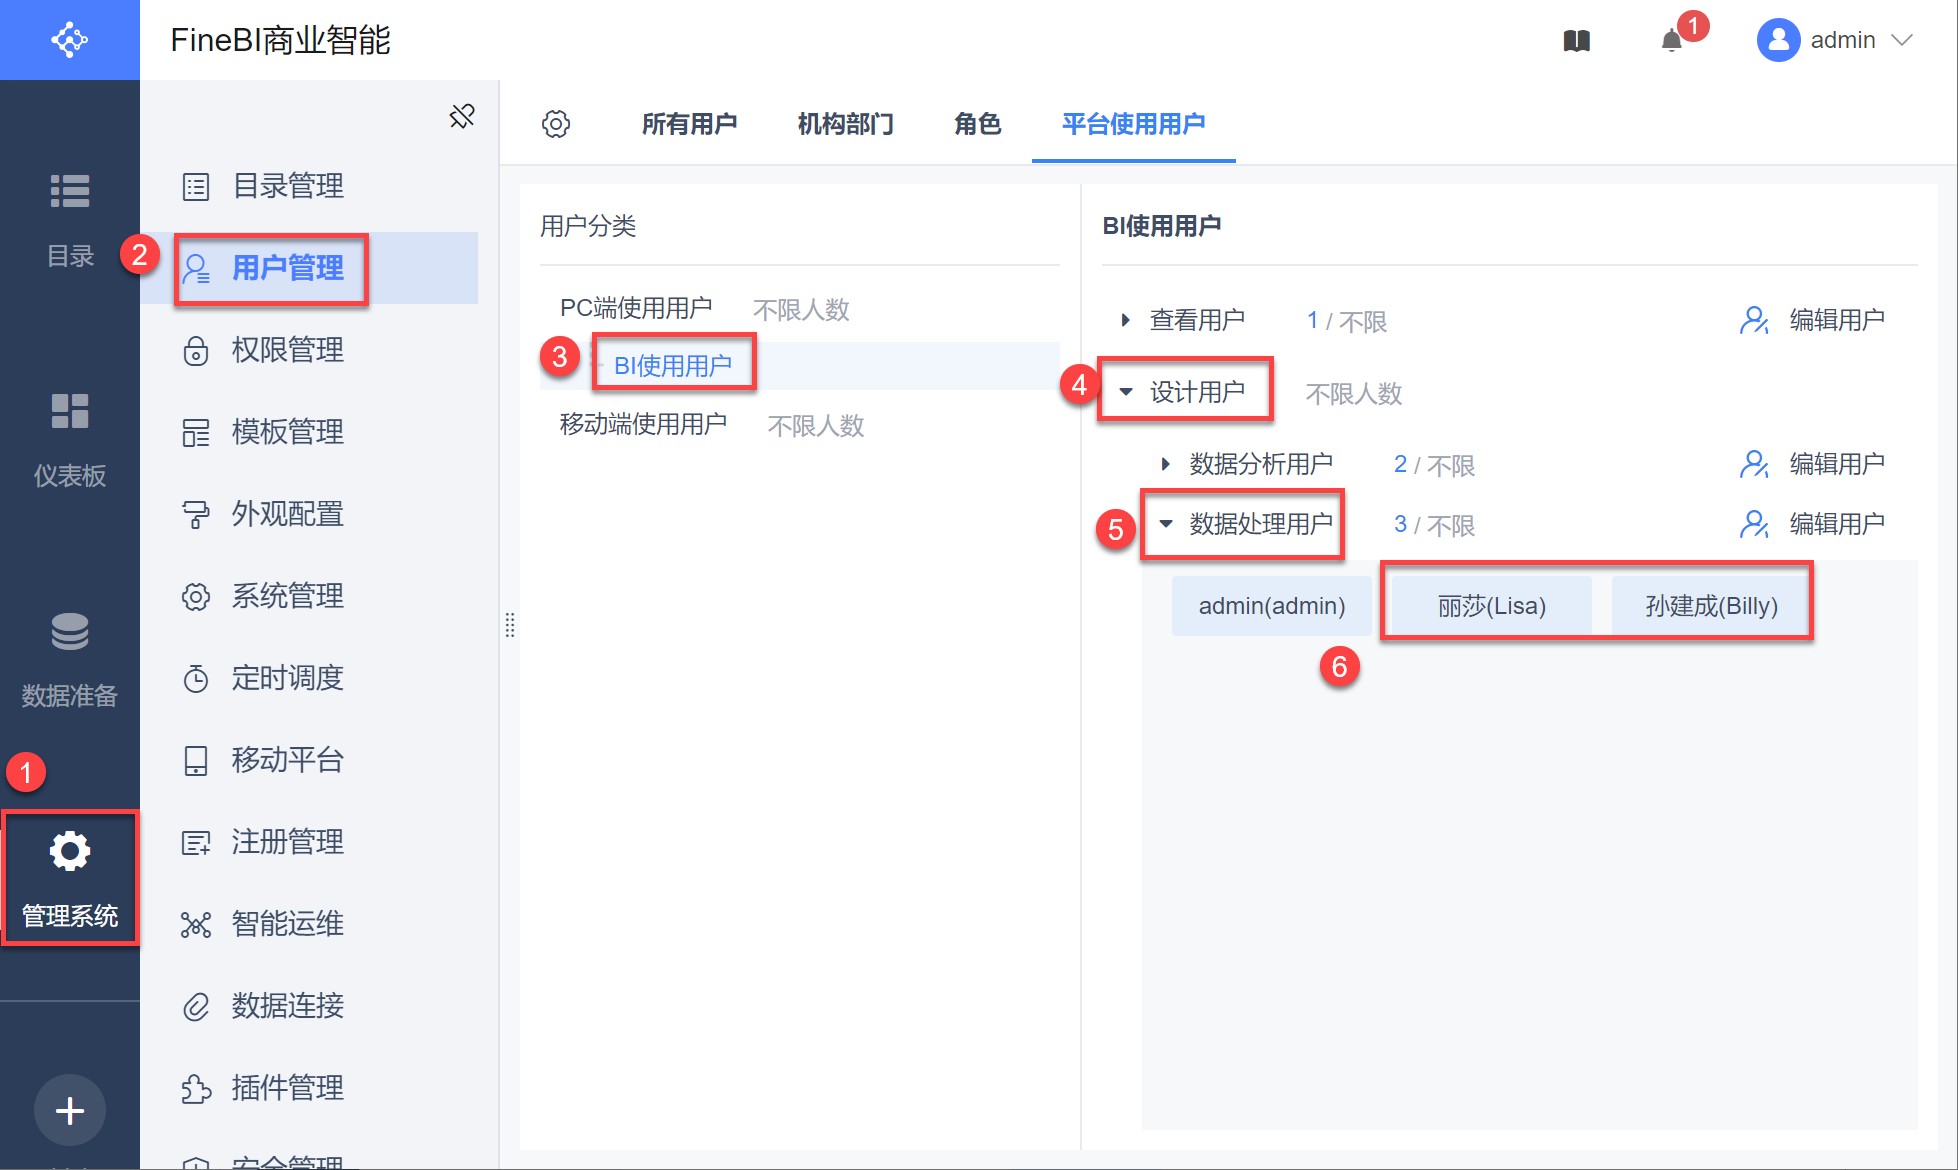This screenshot has width=1958, height=1170.
Task: Switch to the 所有用户 tab
Action: coord(689,124)
